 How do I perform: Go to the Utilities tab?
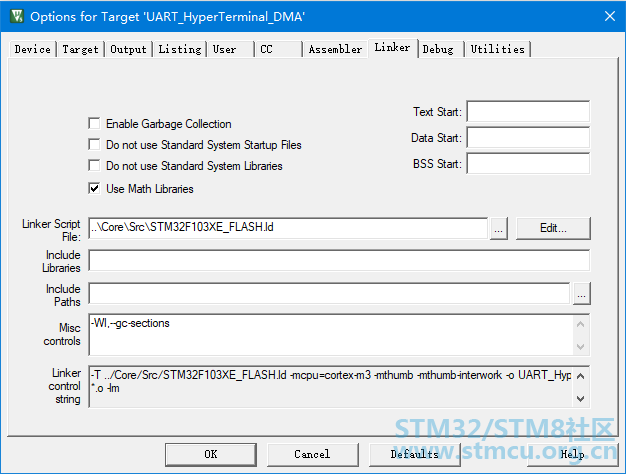497,49
